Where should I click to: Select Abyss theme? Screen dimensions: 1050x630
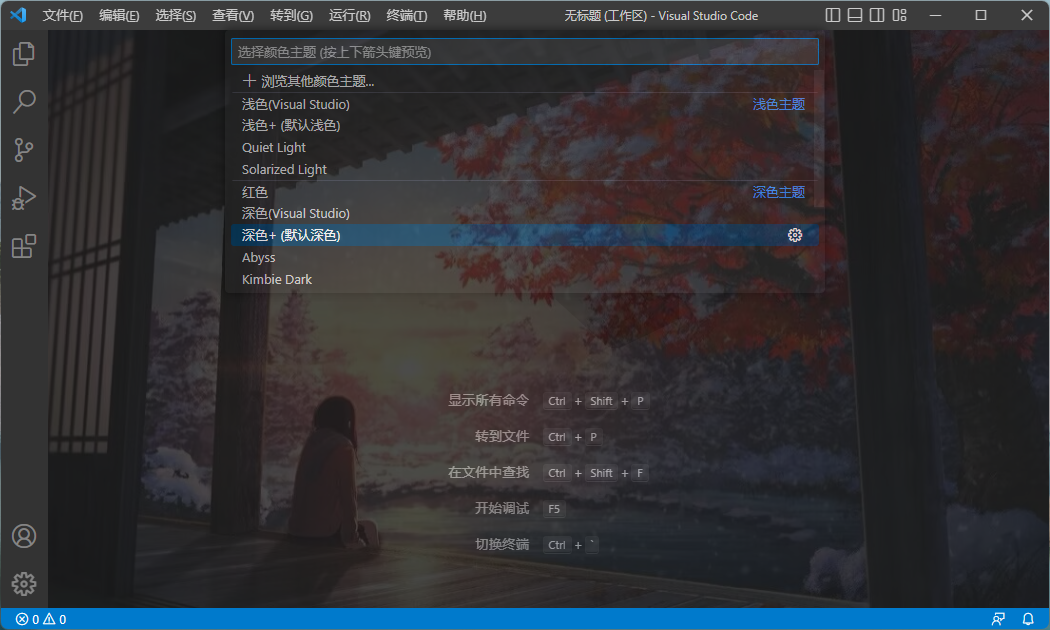(x=524, y=257)
